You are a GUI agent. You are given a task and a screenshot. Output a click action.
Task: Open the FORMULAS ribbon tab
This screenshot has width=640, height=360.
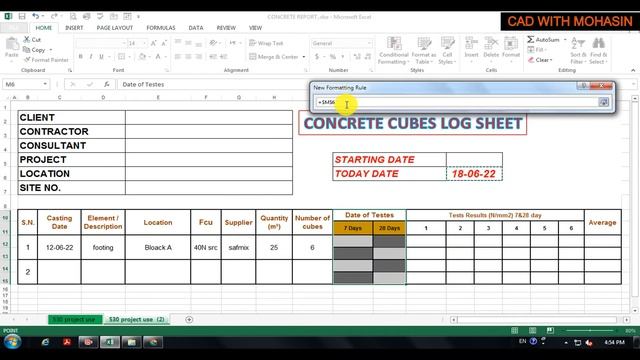(161, 28)
